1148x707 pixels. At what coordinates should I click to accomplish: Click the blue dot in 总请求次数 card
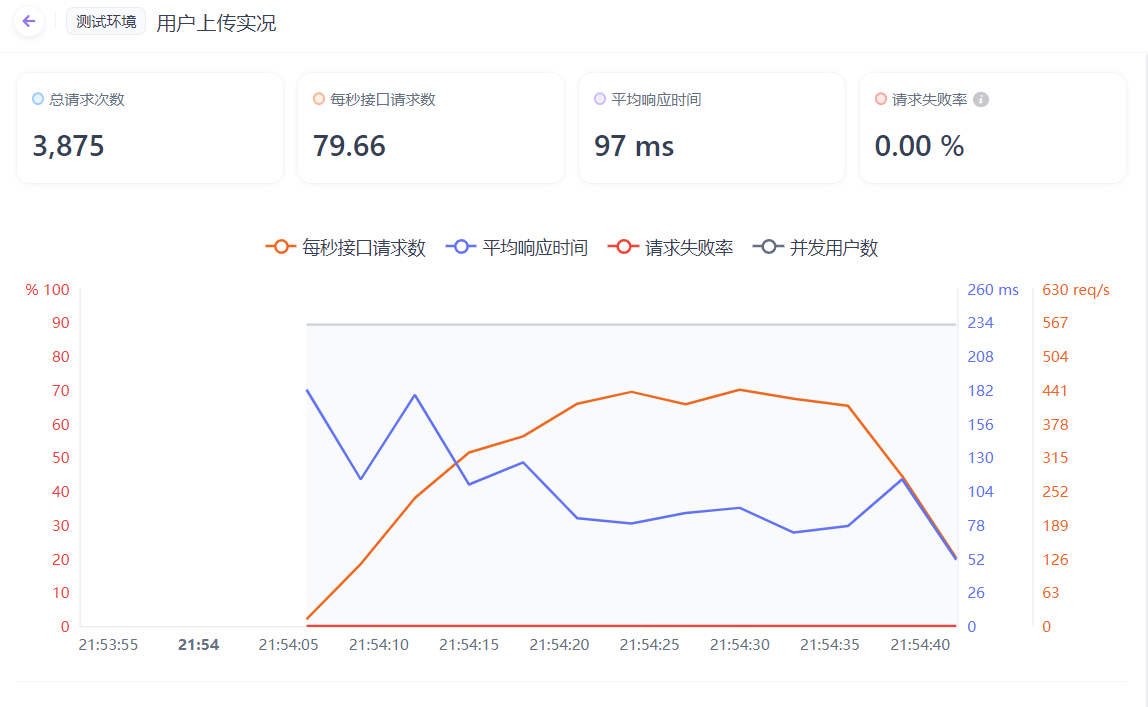(38, 99)
